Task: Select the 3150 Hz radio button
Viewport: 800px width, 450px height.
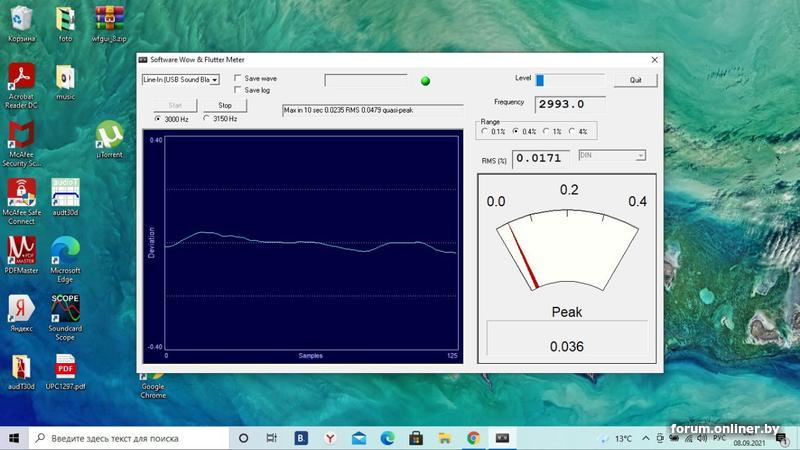Action: (x=207, y=119)
